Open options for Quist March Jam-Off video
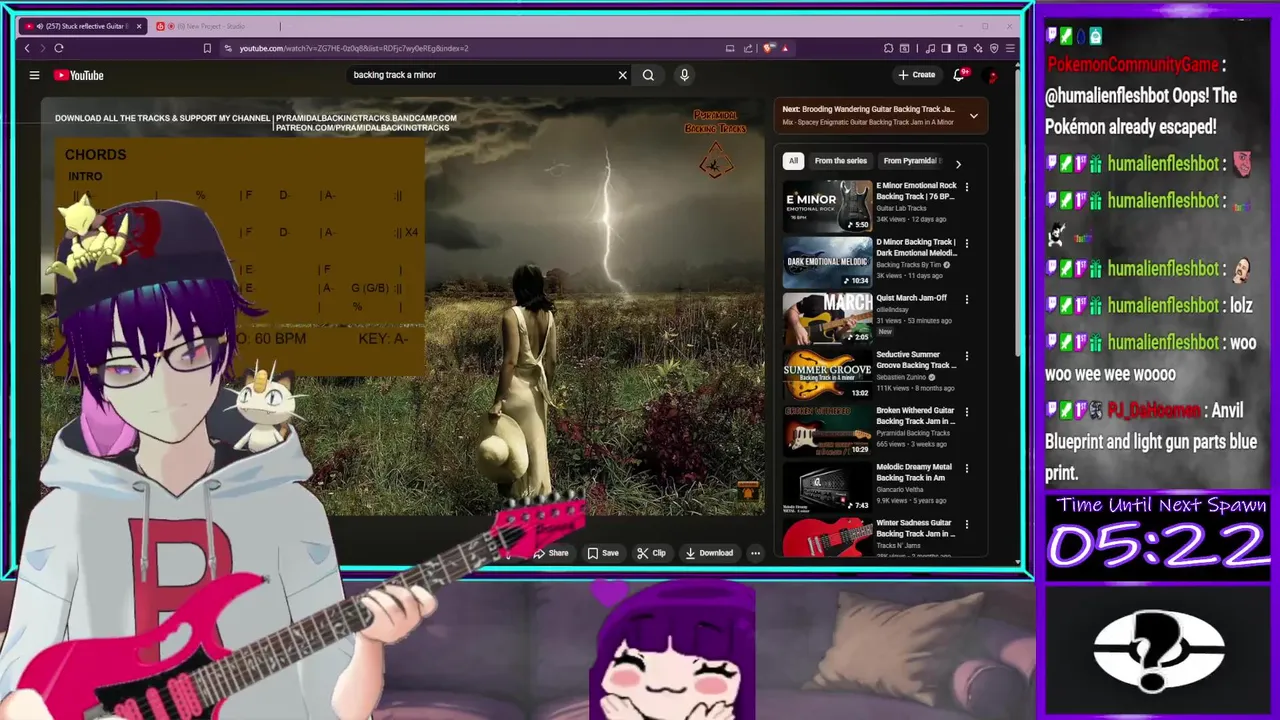This screenshot has width=1280, height=720. tap(967, 299)
